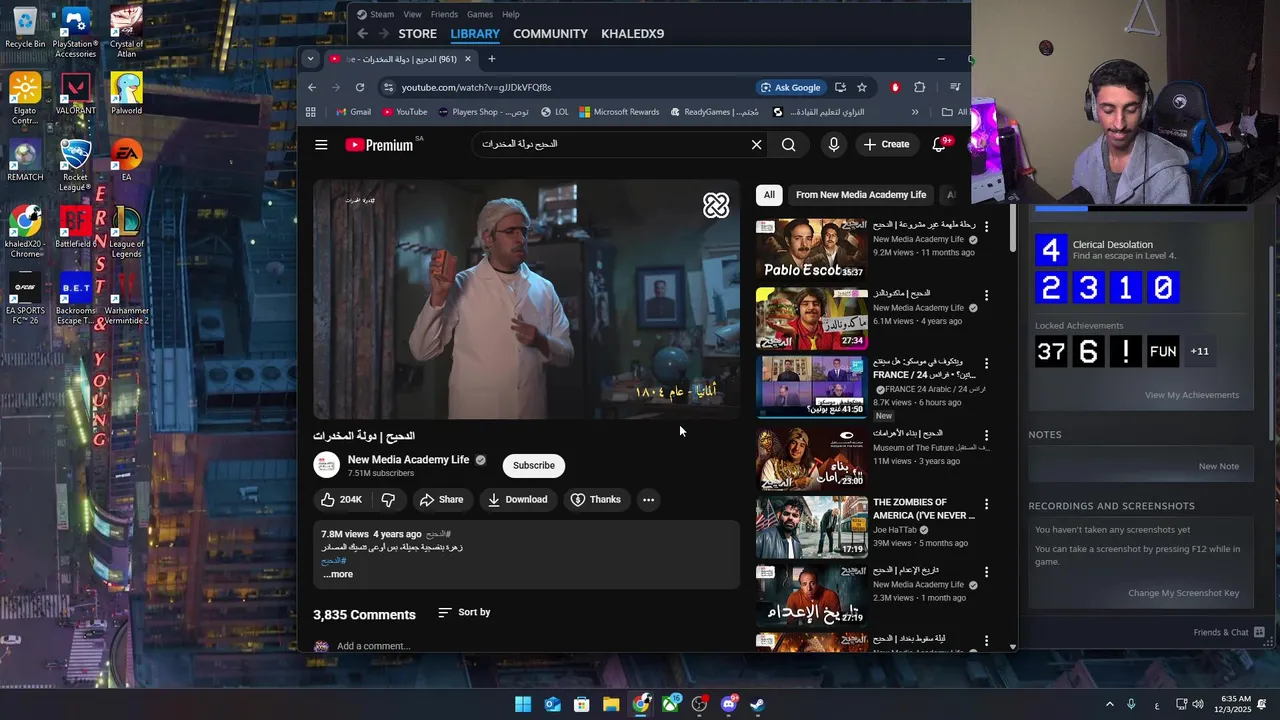Open the Steam View menu
Viewport: 1280px width, 720px height.
pos(412,14)
